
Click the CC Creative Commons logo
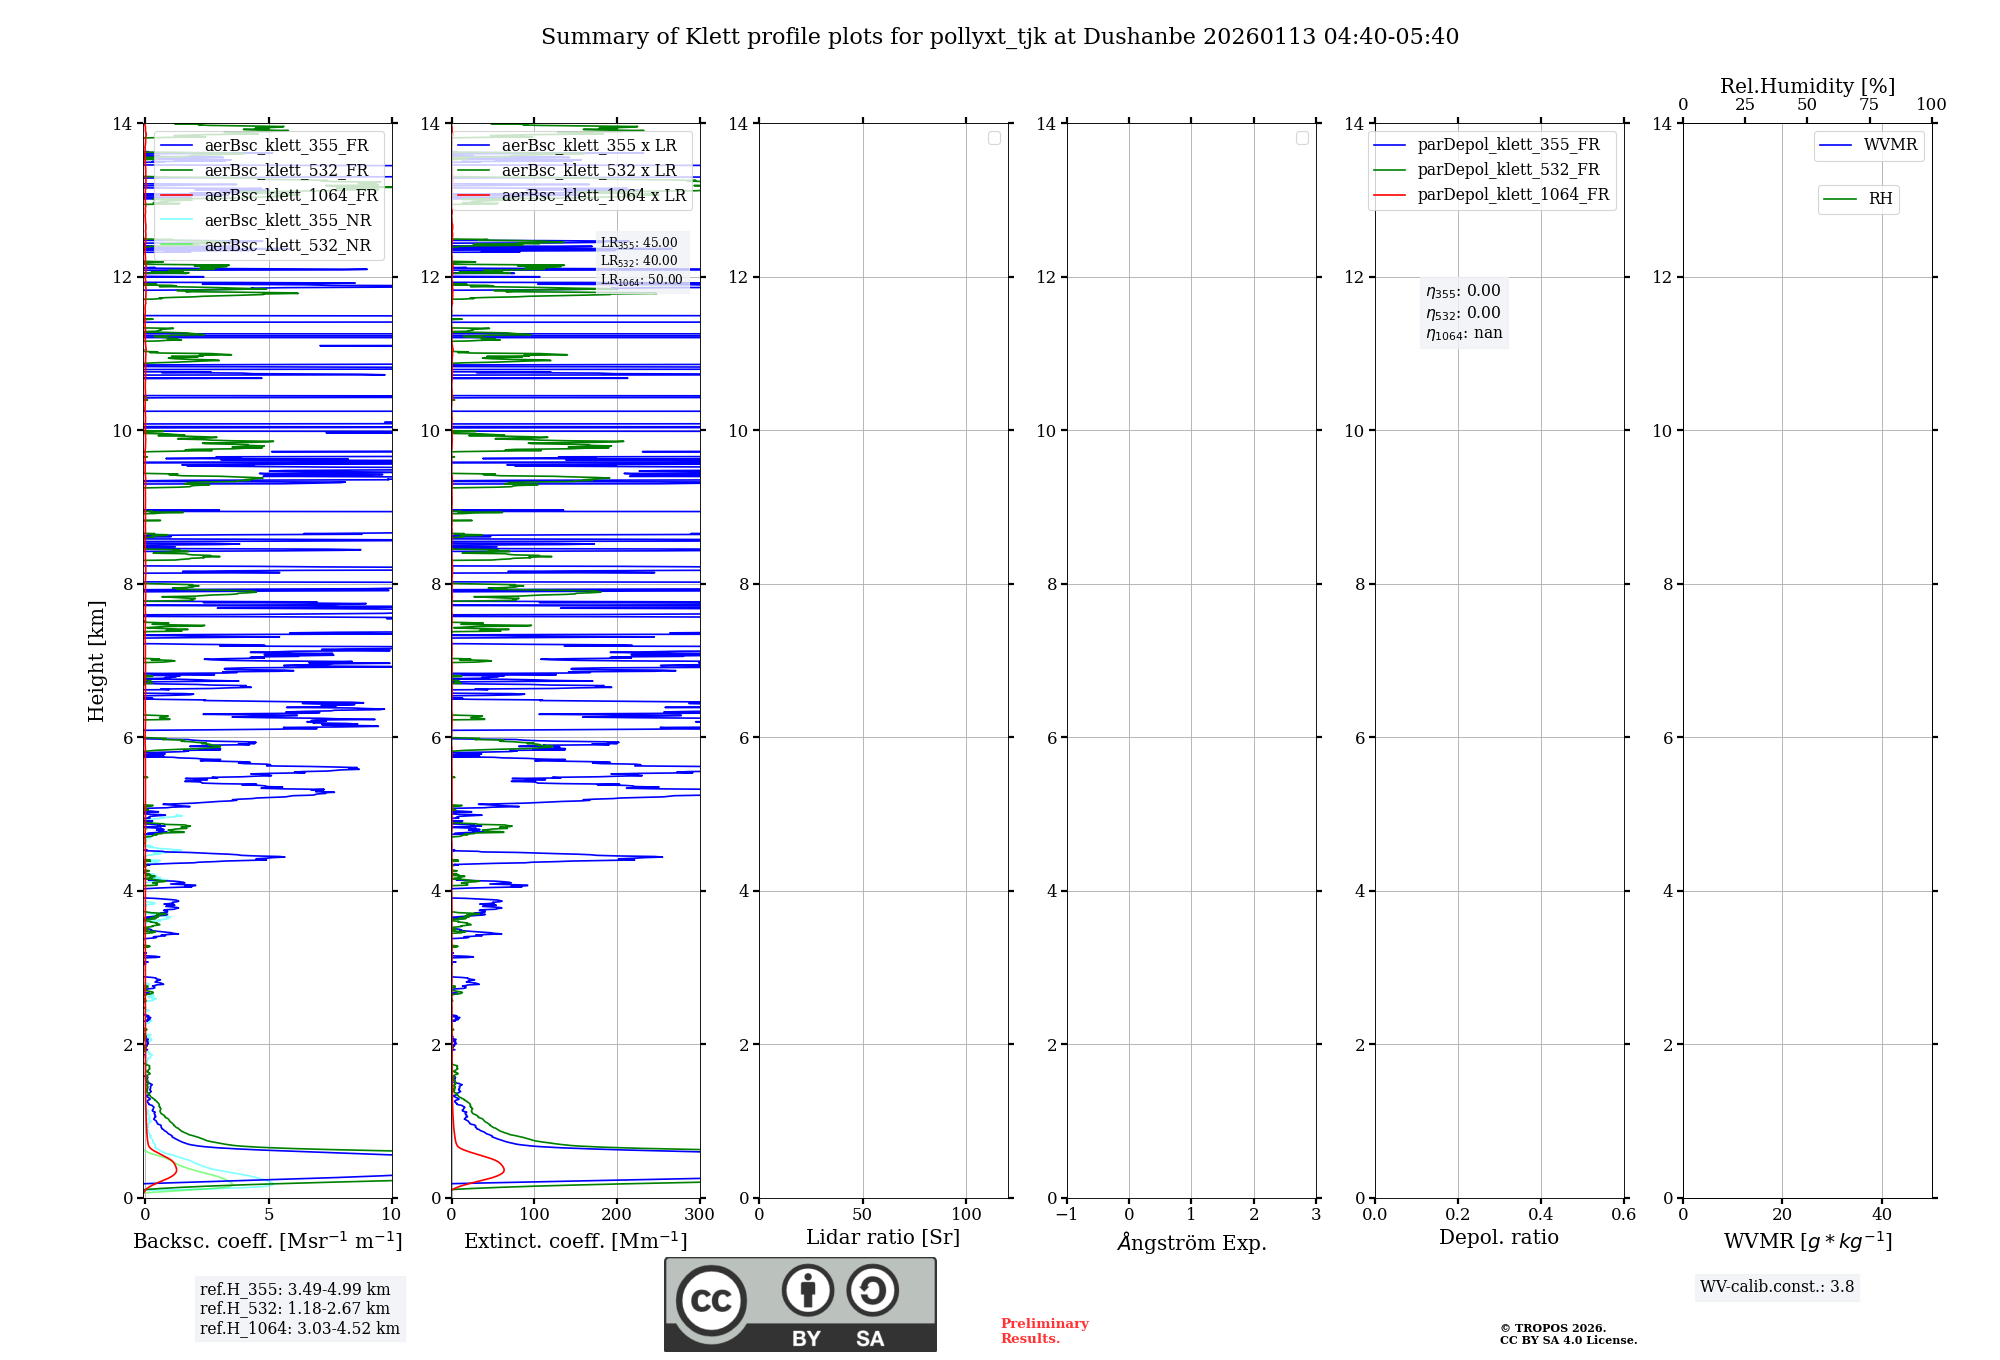click(x=711, y=1300)
